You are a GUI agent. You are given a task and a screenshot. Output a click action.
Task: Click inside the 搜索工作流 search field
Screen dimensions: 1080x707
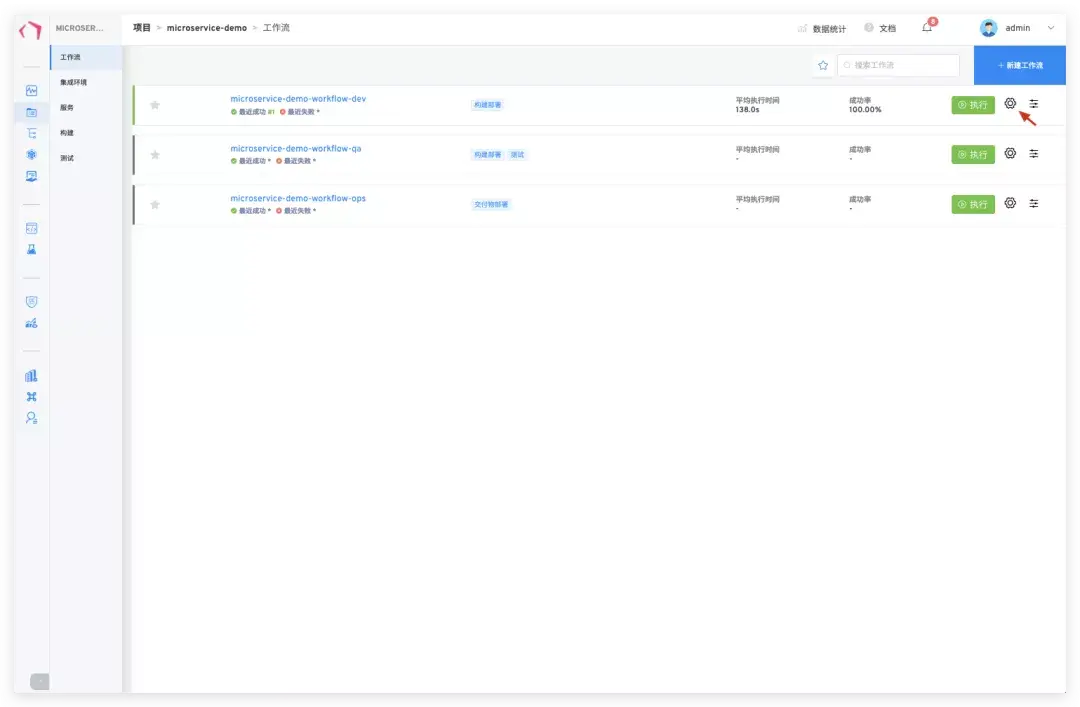[x=898, y=64]
